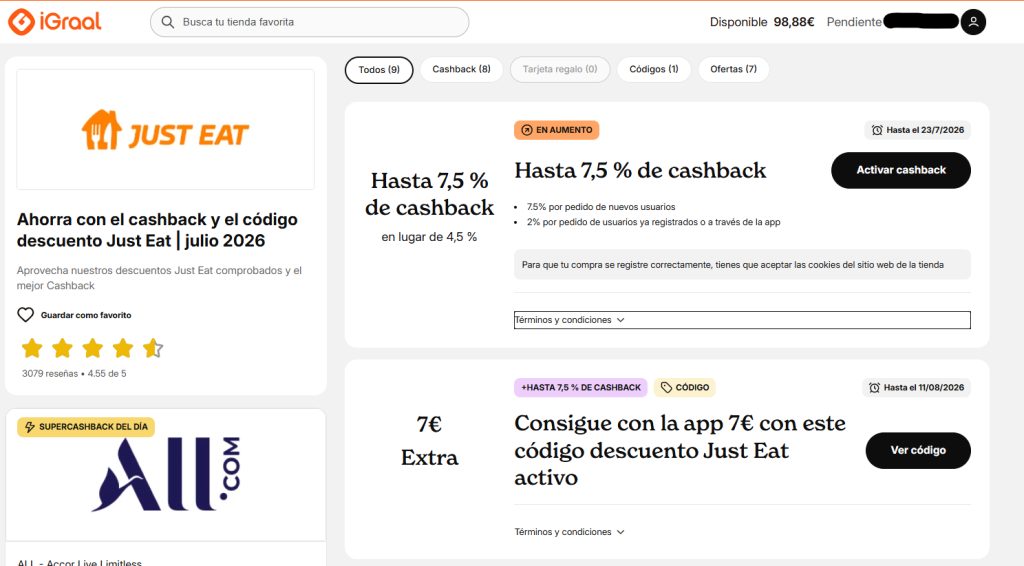The image size is (1024, 566).
Task: Click the half-filled fifth rating star
Action: click(x=153, y=349)
